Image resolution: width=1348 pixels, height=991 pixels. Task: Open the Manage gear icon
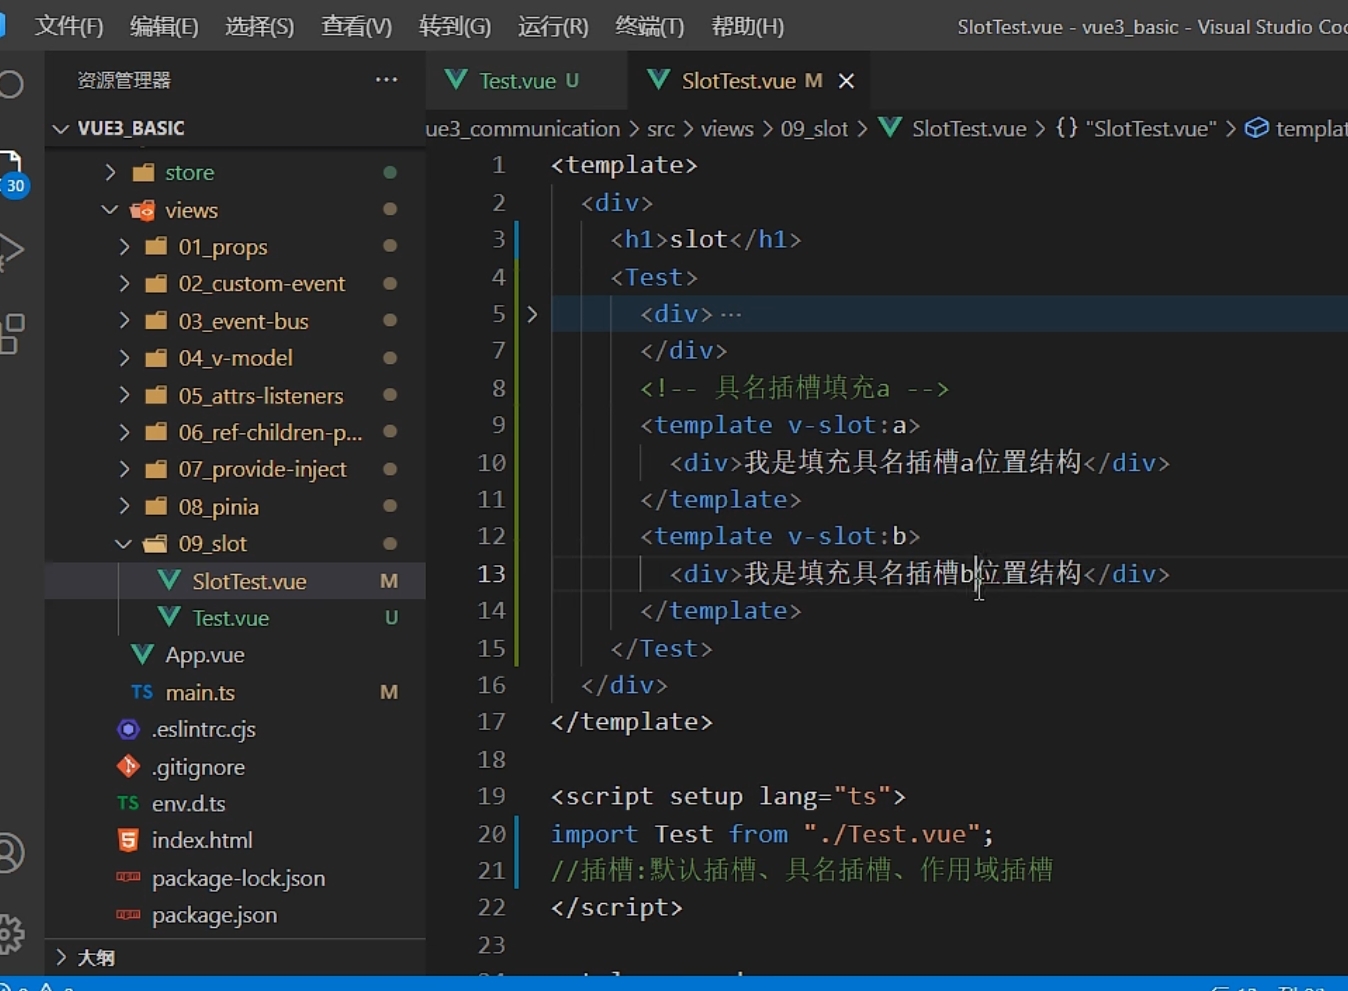[10, 934]
